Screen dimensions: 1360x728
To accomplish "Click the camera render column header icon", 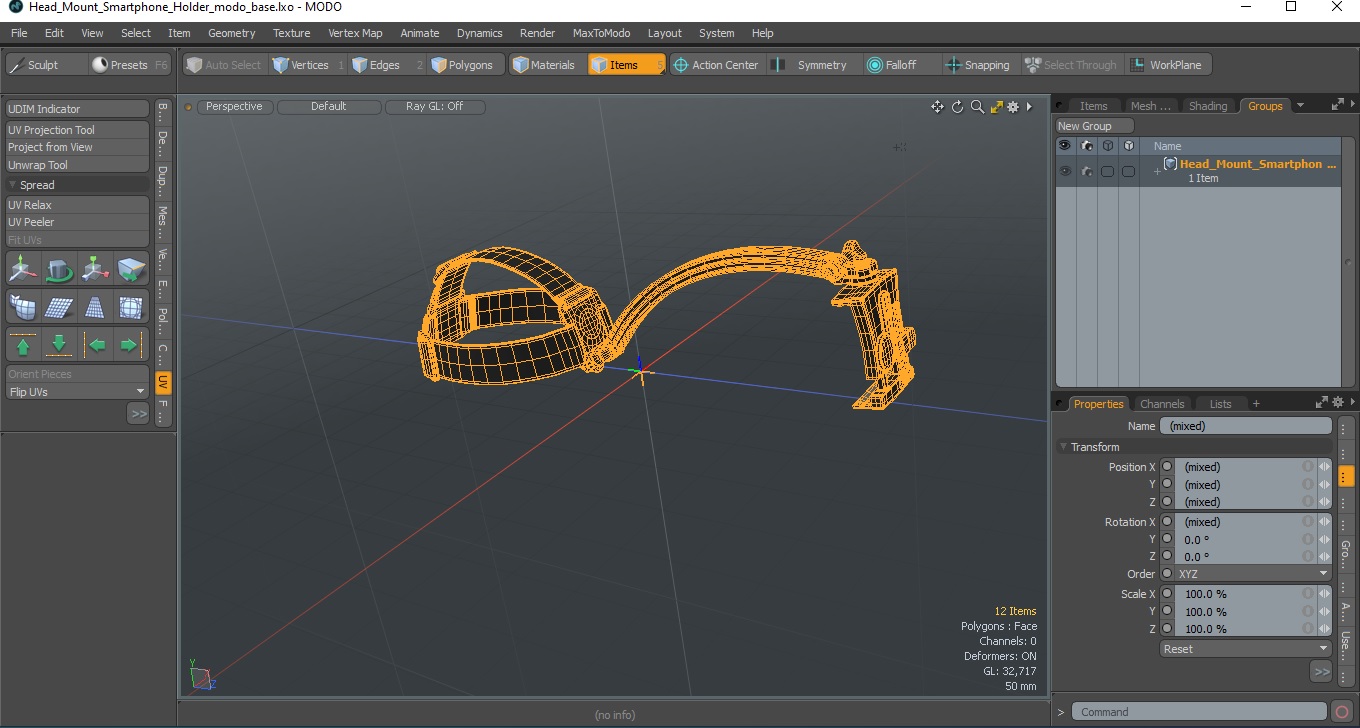I will coord(1087,146).
